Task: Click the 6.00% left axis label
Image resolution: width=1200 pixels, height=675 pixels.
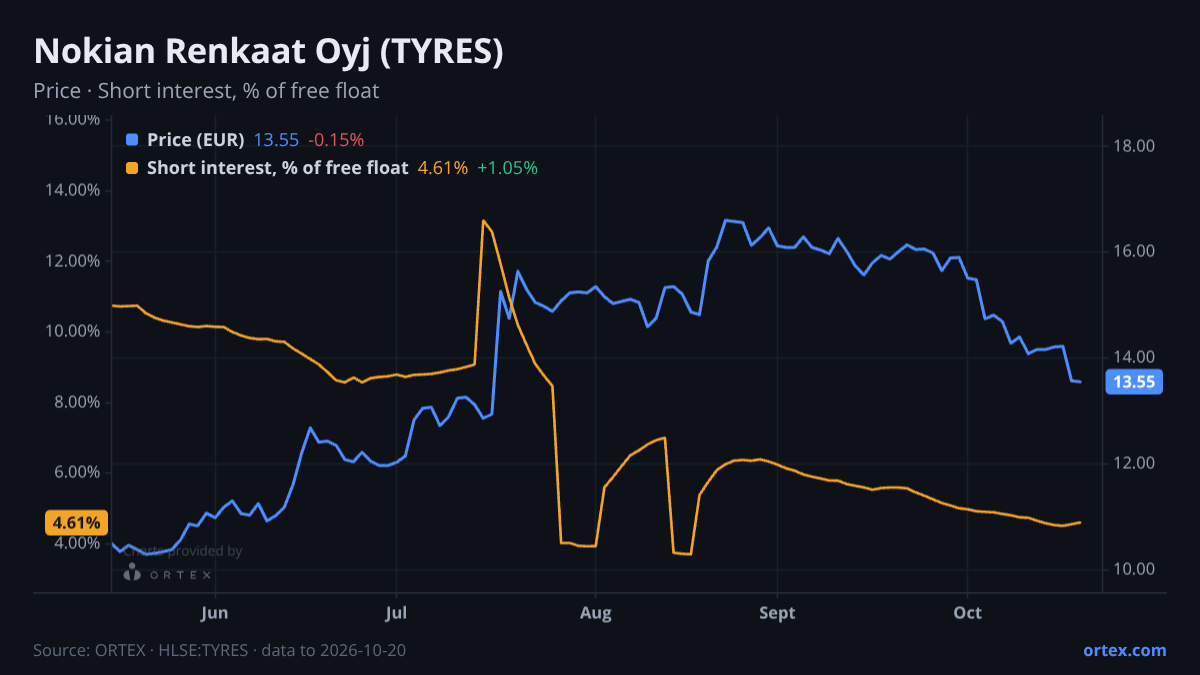Action: [75, 472]
